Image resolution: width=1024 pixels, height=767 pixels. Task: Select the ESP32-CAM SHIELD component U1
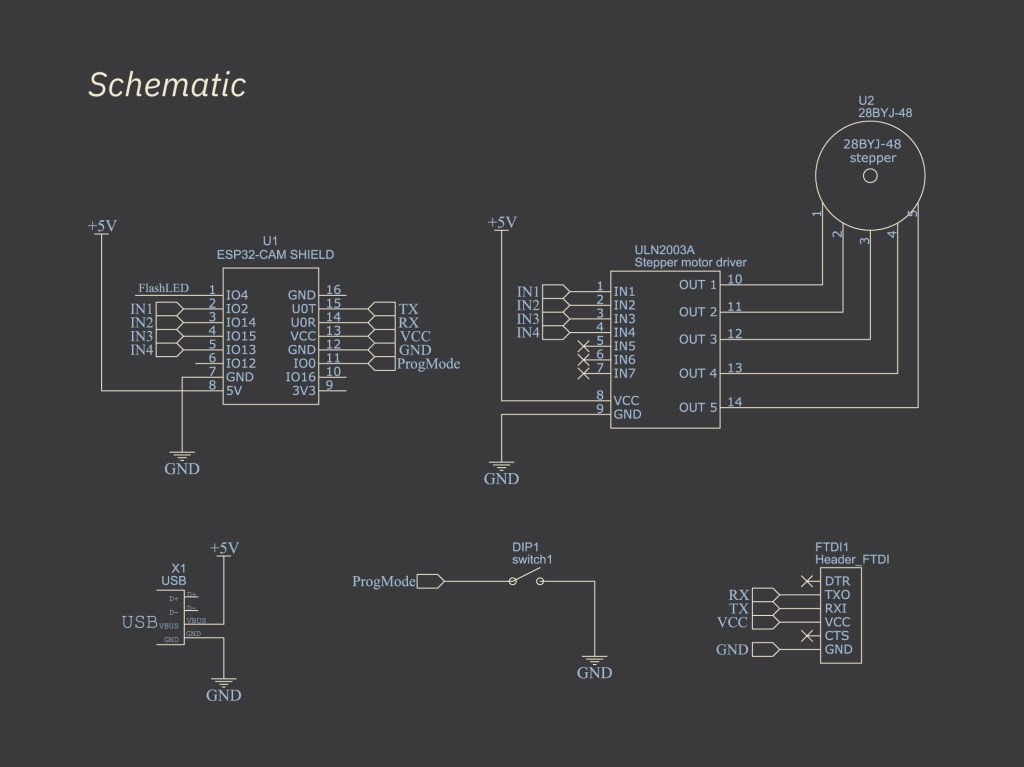(x=270, y=335)
